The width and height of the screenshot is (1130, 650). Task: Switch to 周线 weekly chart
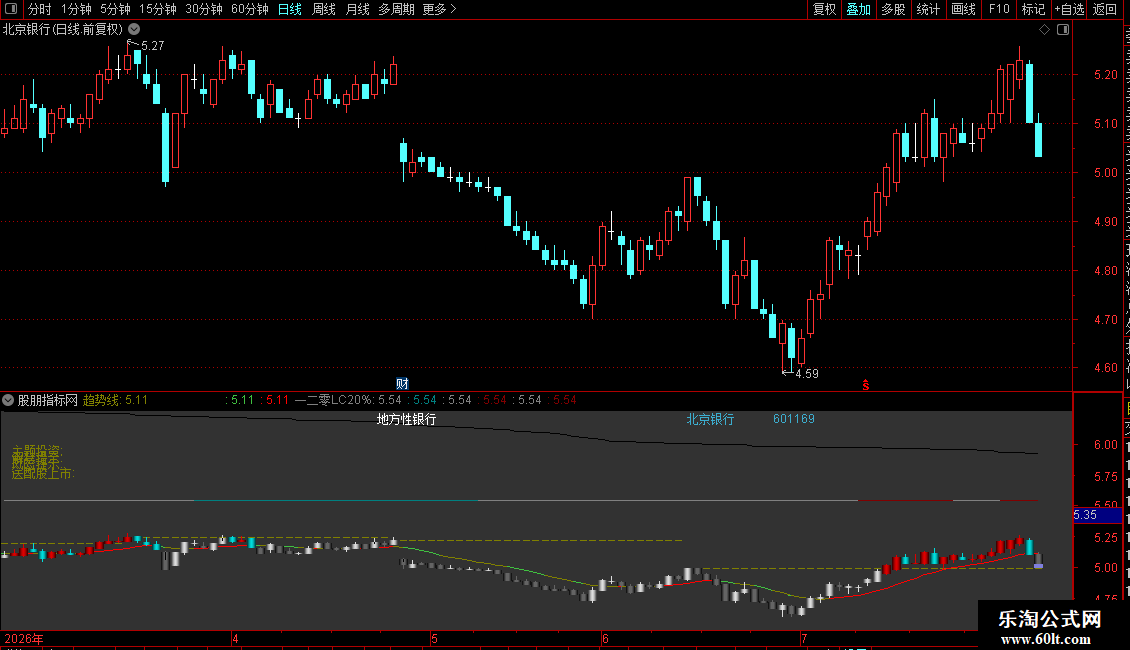click(x=324, y=9)
